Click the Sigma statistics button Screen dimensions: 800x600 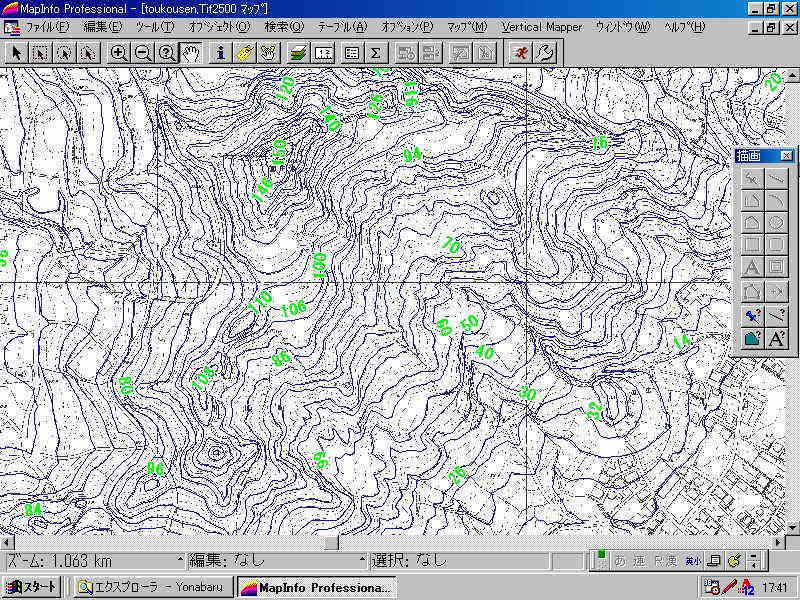pyautogui.click(x=375, y=52)
